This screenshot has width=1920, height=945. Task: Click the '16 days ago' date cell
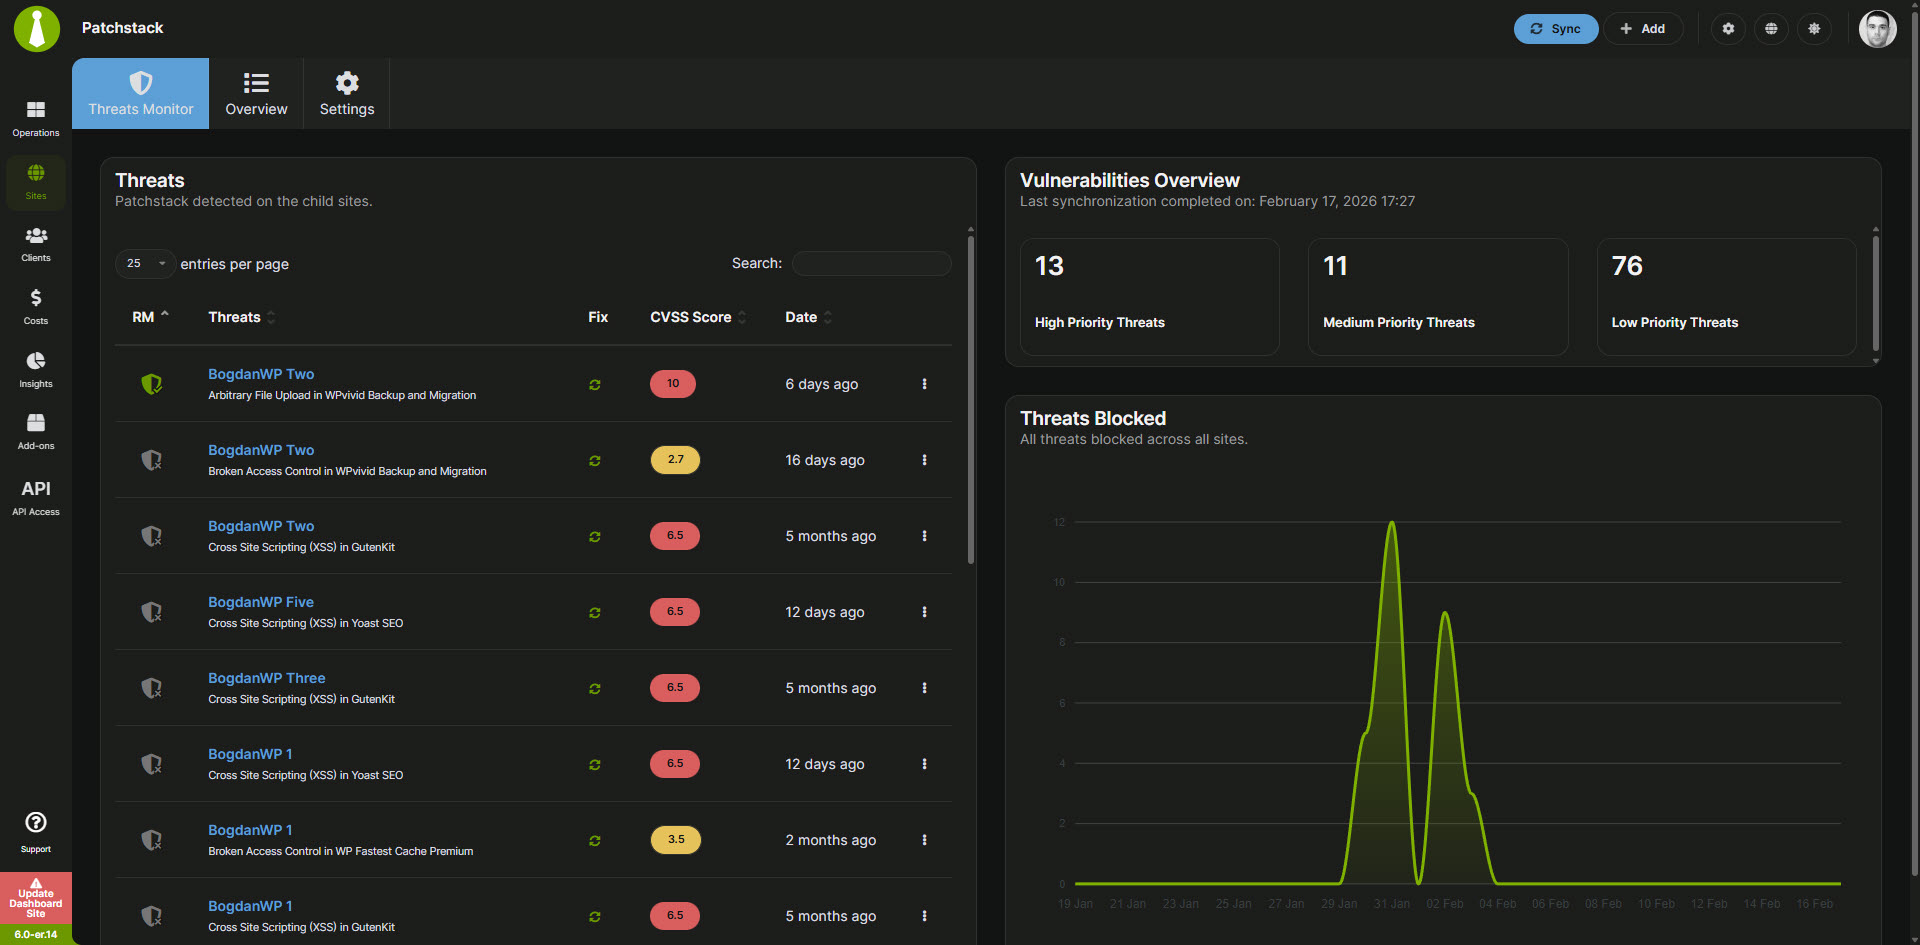pyautogui.click(x=825, y=460)
